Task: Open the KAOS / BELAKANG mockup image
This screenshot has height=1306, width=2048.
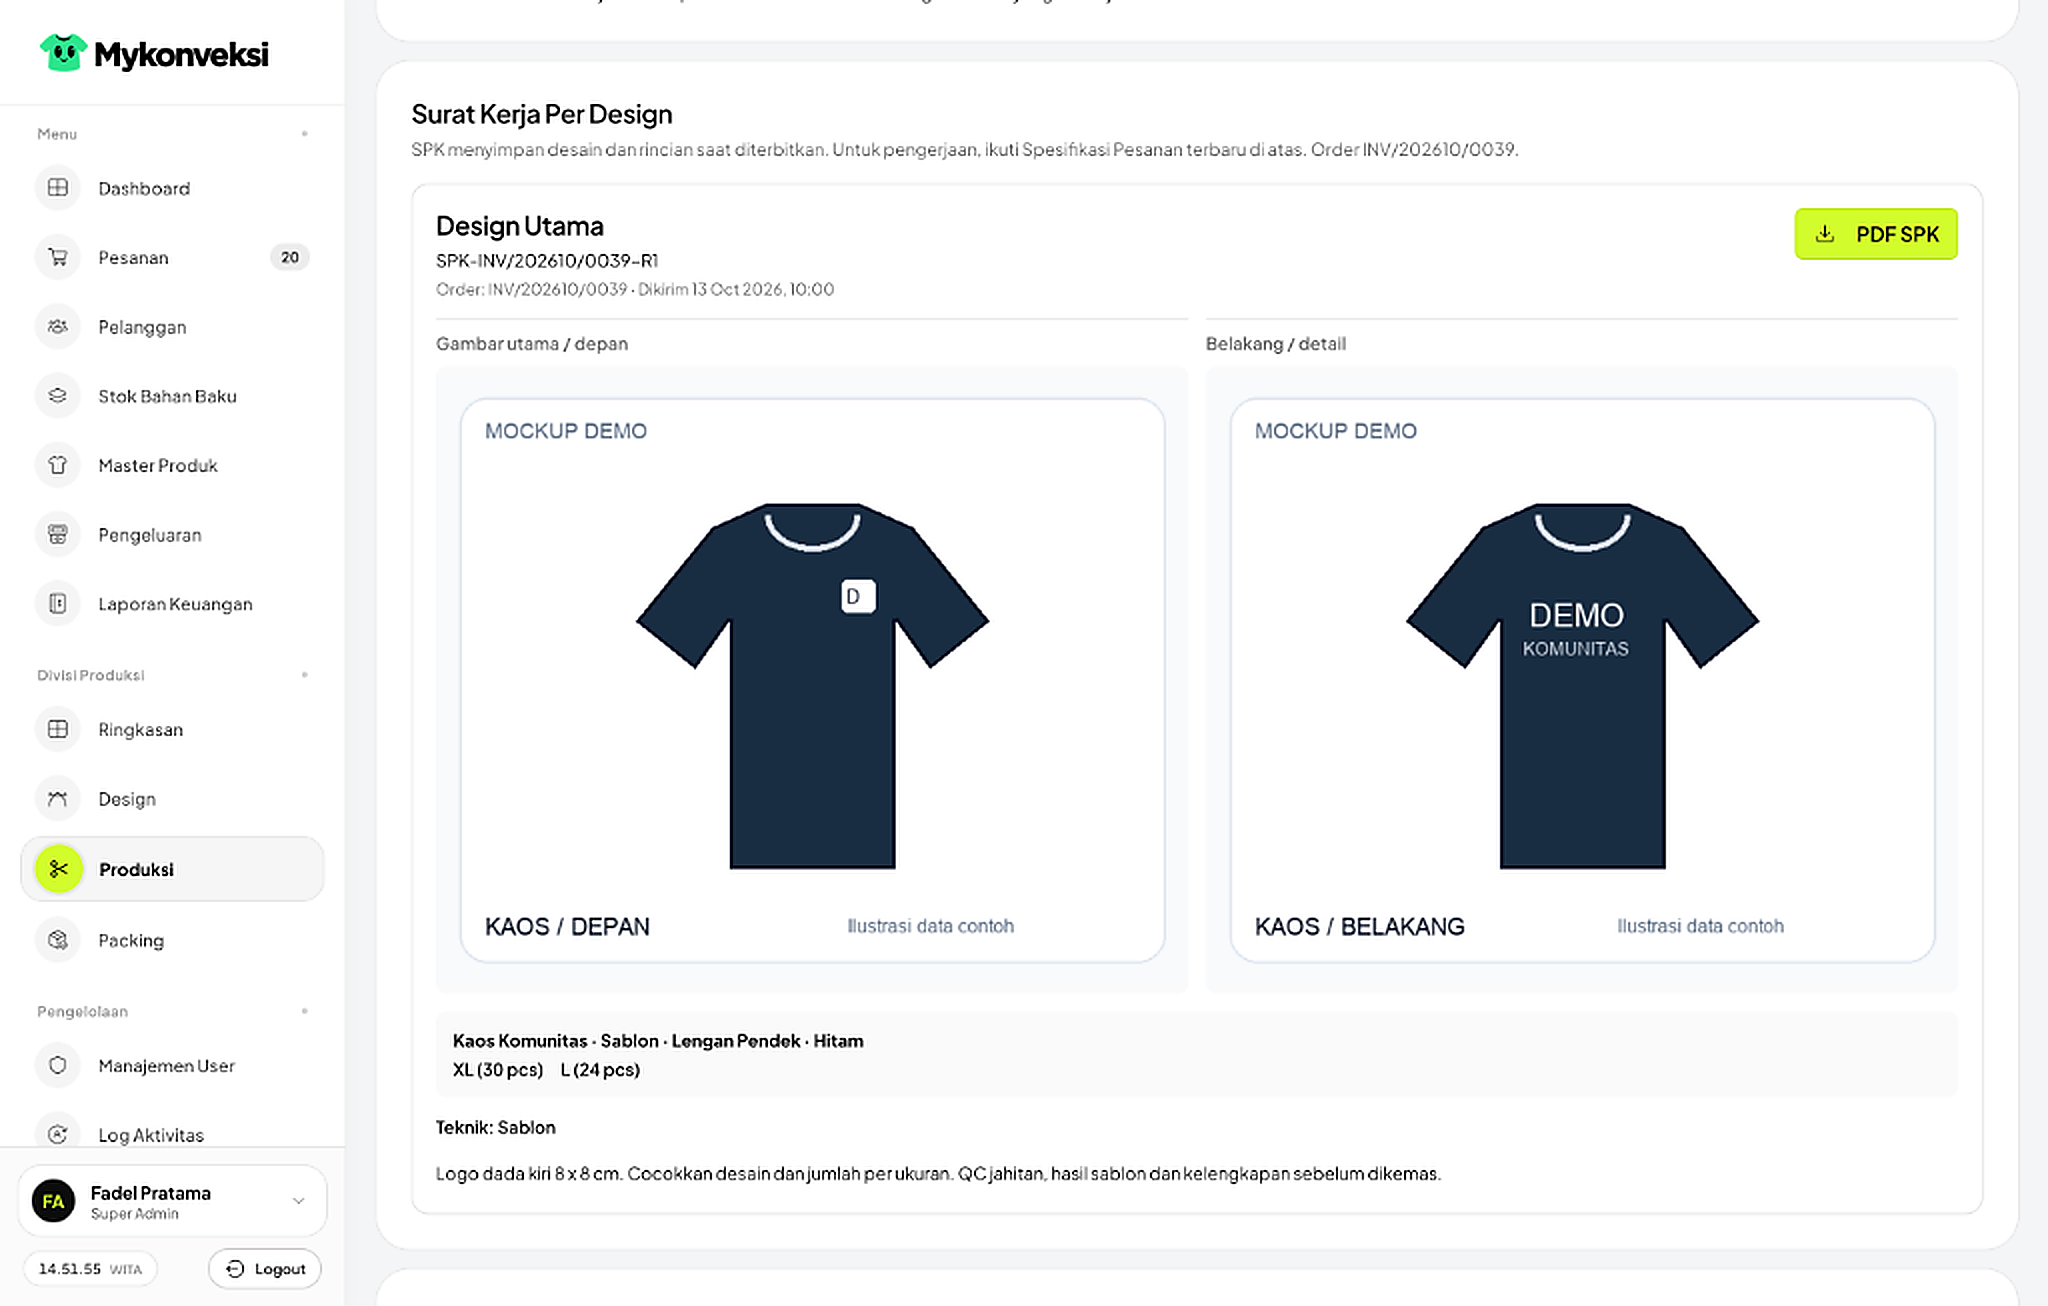Action: coord(1582,680)
